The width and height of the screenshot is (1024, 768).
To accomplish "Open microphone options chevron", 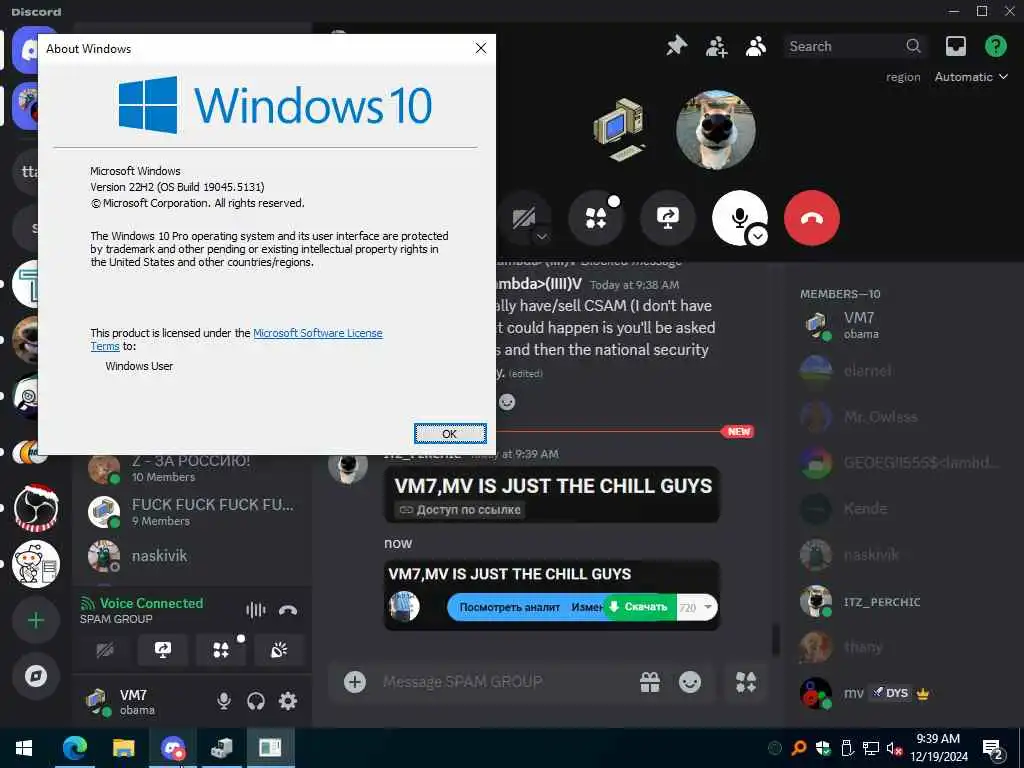I will 758,236.
